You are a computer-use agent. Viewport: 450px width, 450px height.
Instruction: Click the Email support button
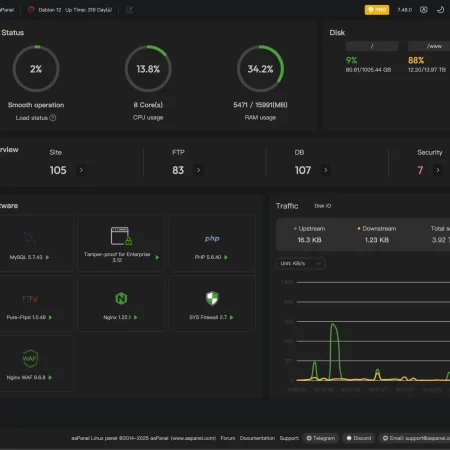(x=414, y=438)
